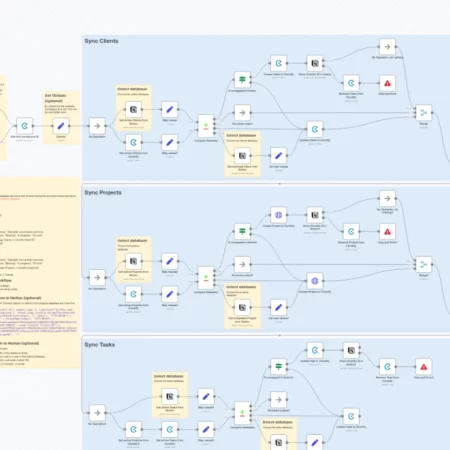
Task: Open Clockify 'Get active Clients from Clockify' node
Action: tap(133, 142)
